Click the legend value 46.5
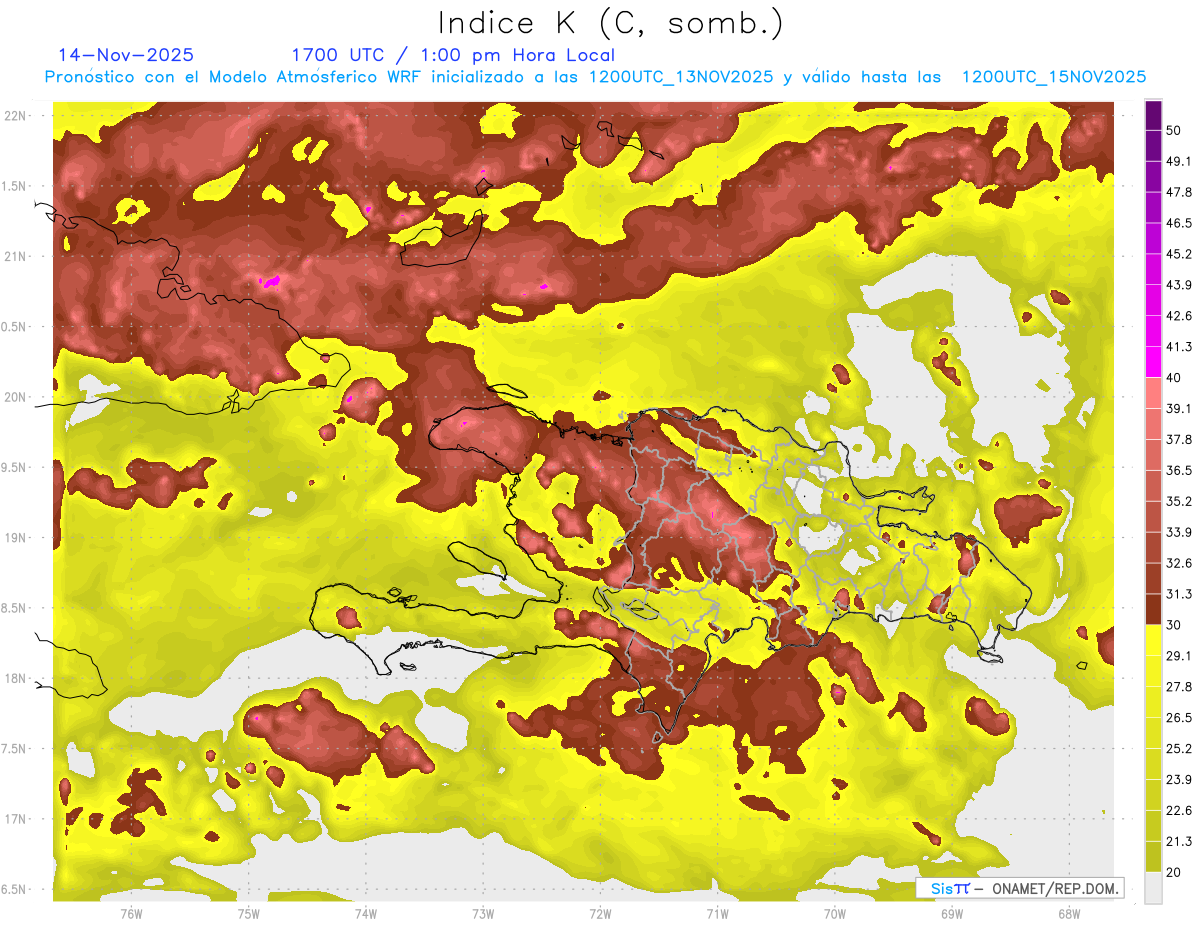 1179,223
